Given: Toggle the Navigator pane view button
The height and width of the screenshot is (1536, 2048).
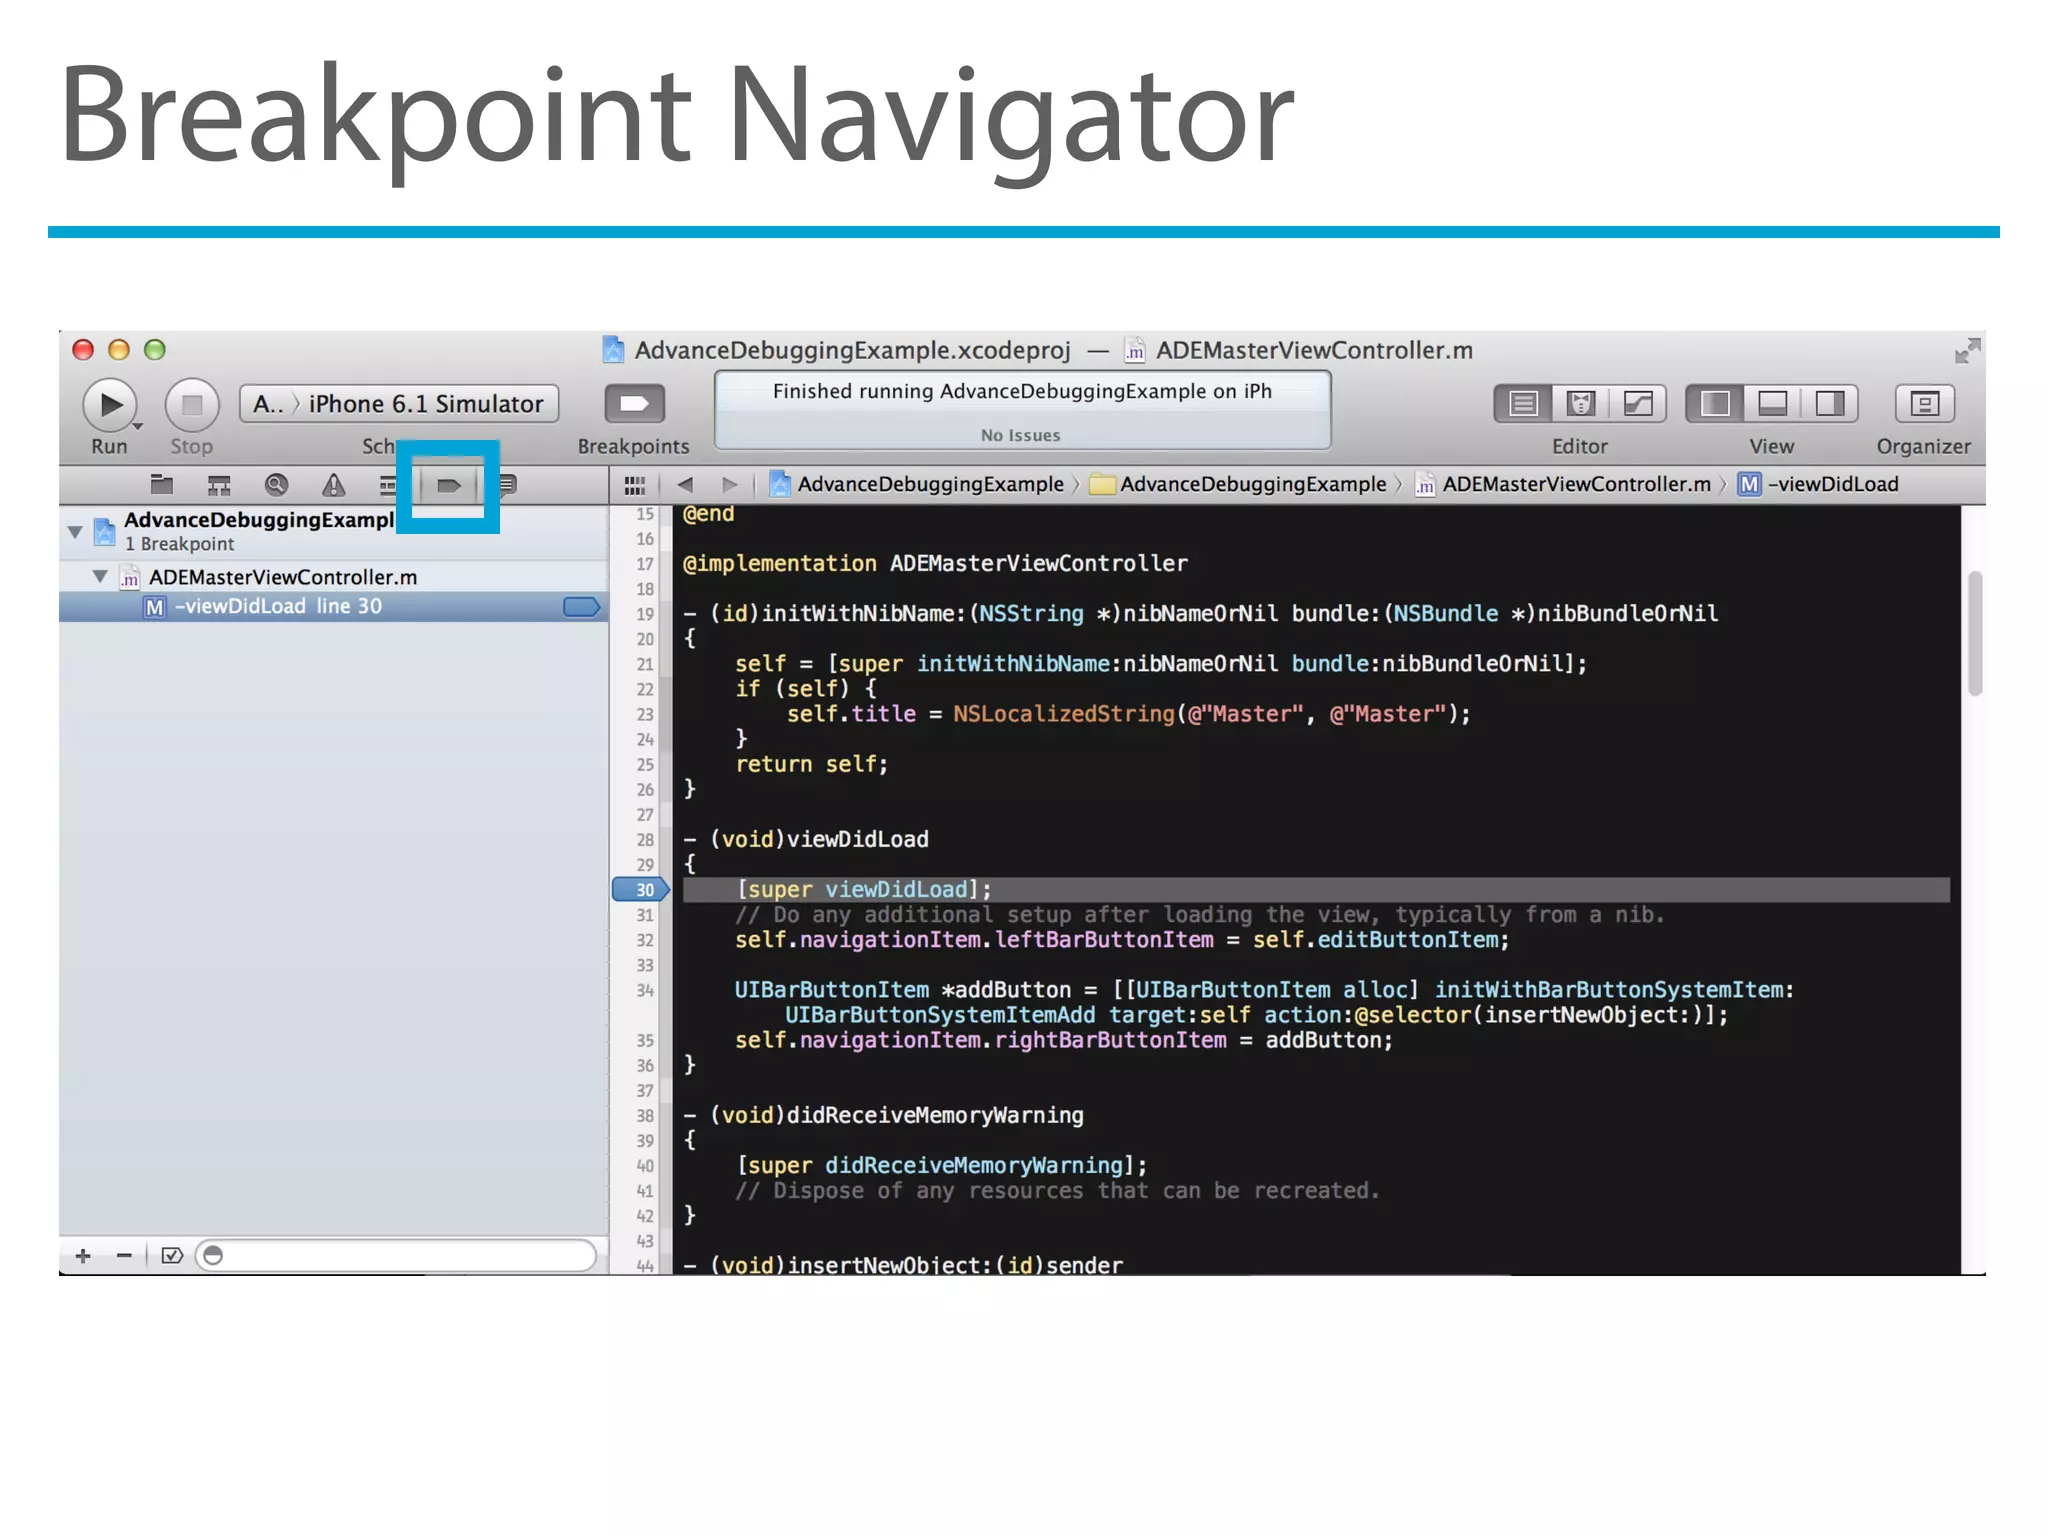Looking at the screenshot, I should click(1715, 404).
